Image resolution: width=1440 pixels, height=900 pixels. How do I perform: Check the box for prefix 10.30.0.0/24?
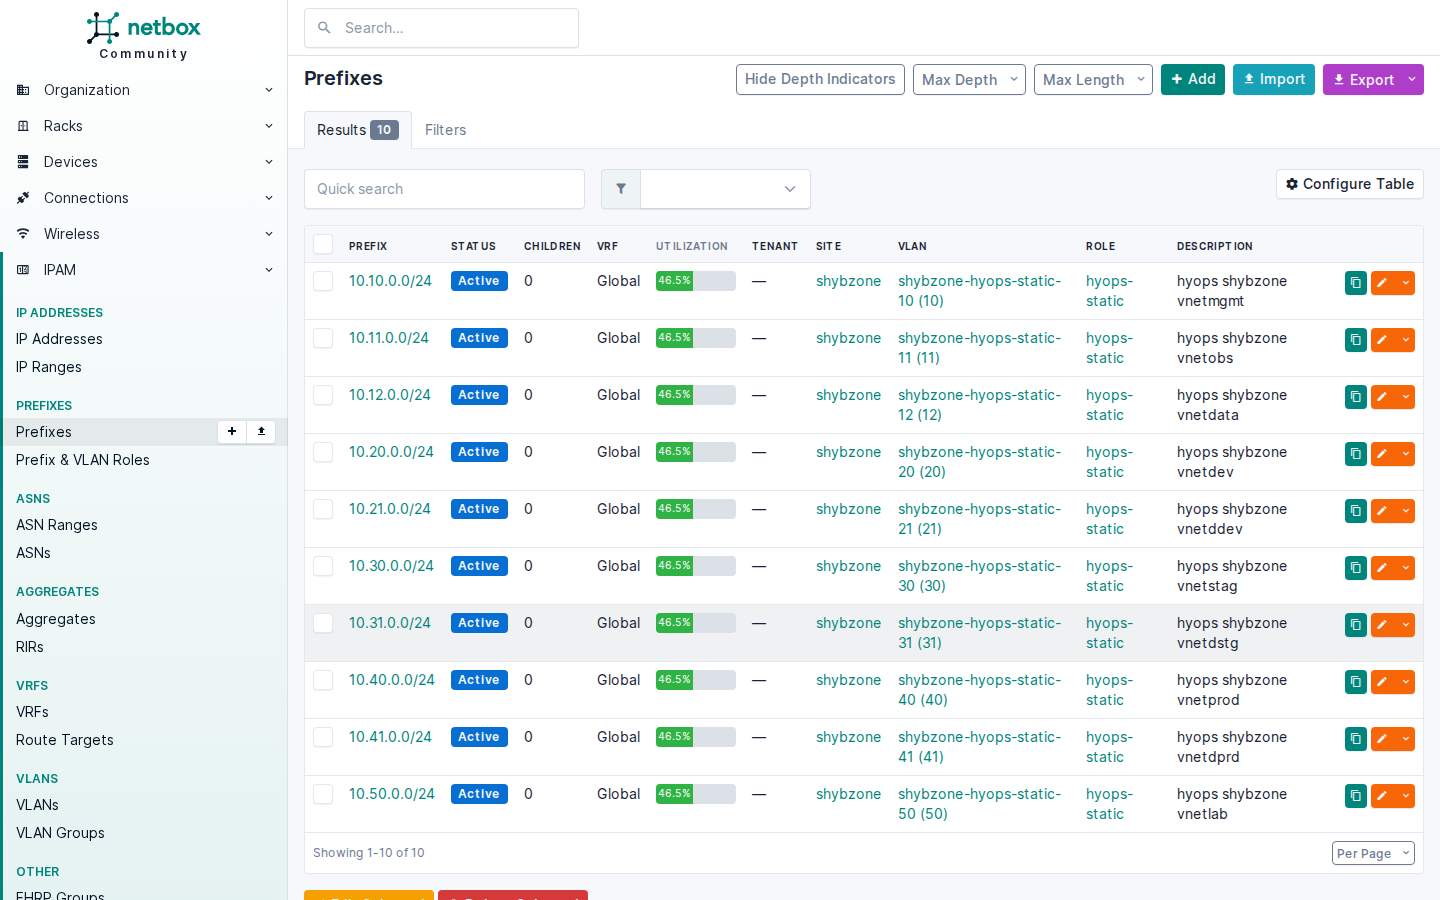point(323,566)
